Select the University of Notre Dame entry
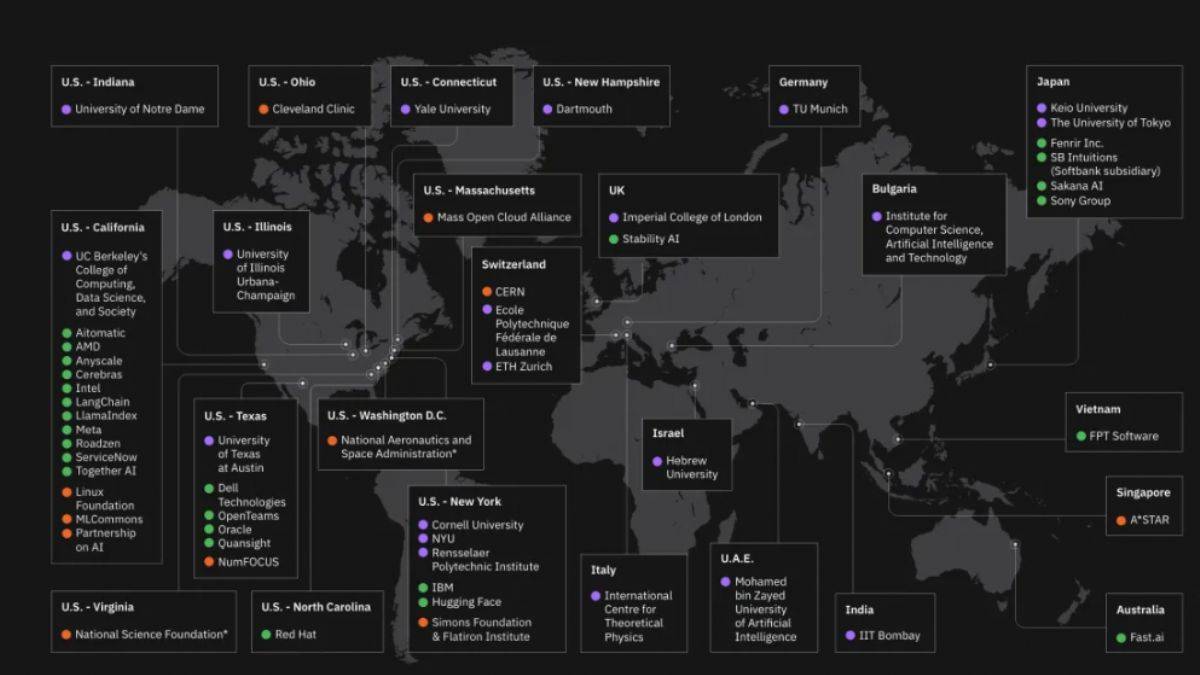This screenshot has height=675, width=1200. (x=139, y=109)
